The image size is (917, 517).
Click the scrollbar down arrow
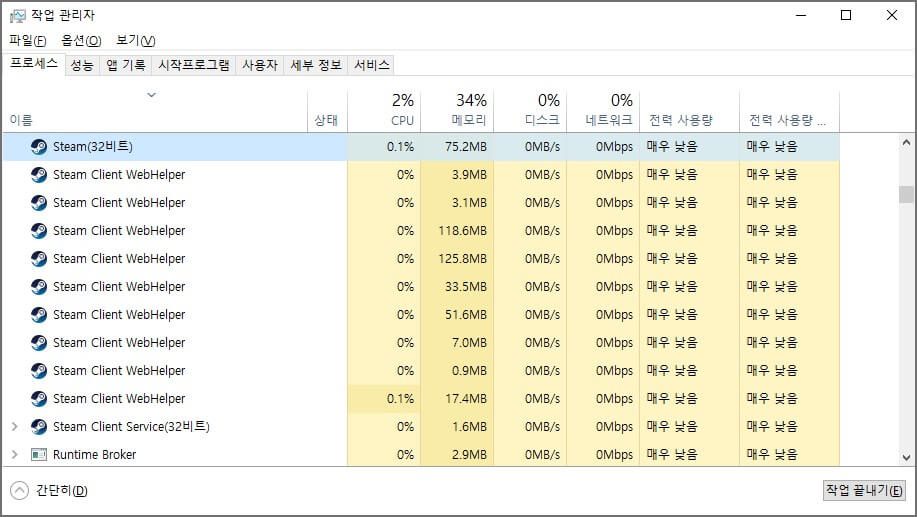click(x=906, y=458)
